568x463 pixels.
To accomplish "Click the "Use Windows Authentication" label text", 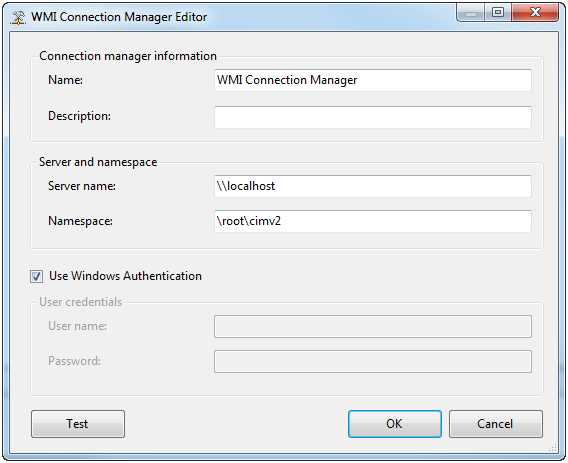I will point(125,276).
